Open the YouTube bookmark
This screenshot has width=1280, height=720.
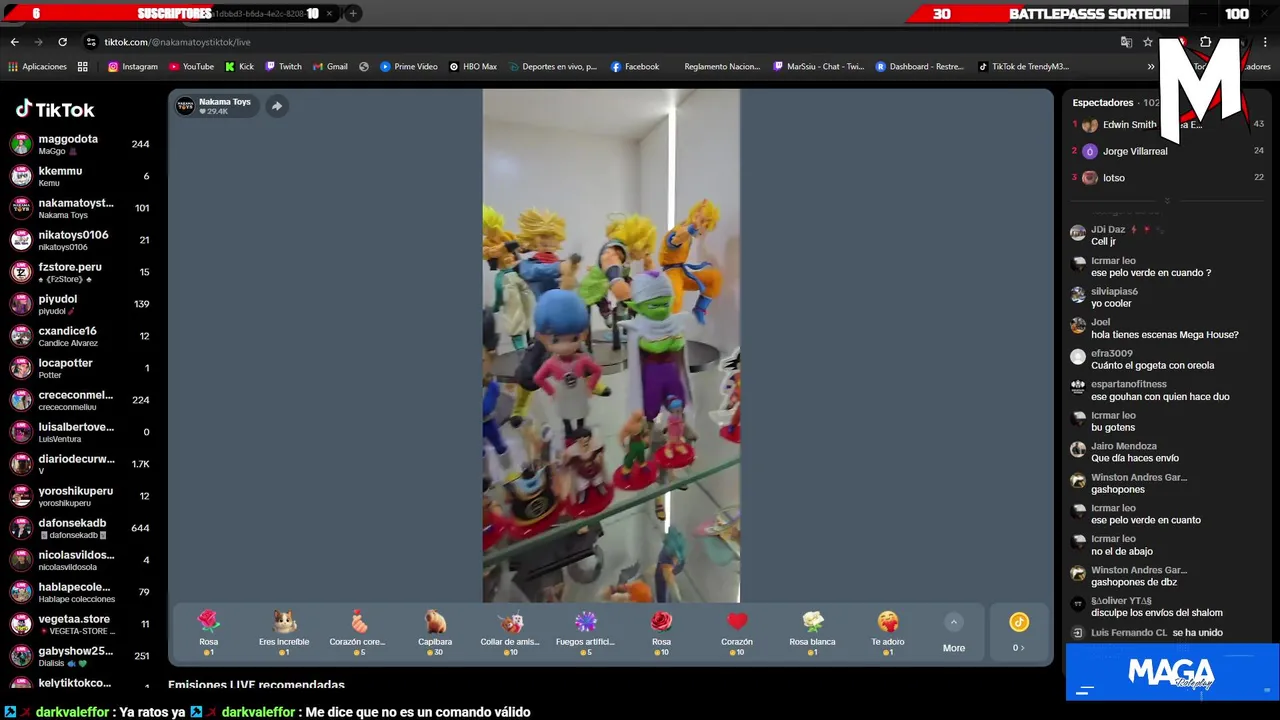pyautogui.click(x=191, y=67)
